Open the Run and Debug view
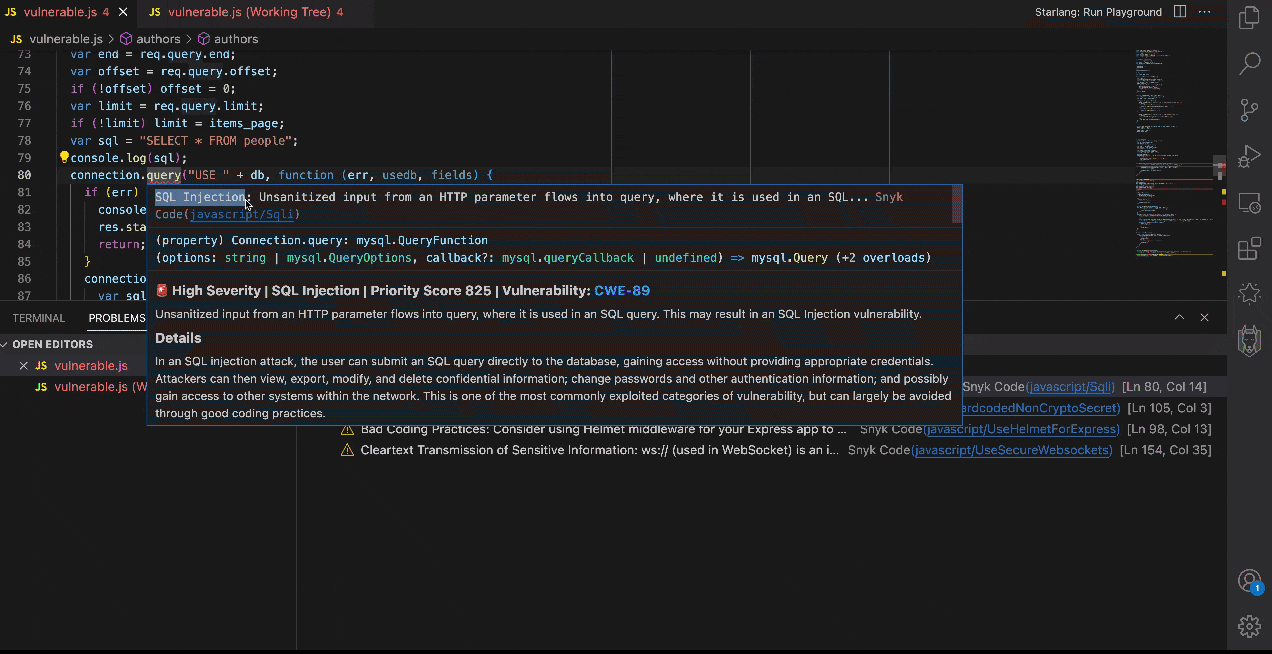This screenshot has height=654, width=1272. 1249,156
